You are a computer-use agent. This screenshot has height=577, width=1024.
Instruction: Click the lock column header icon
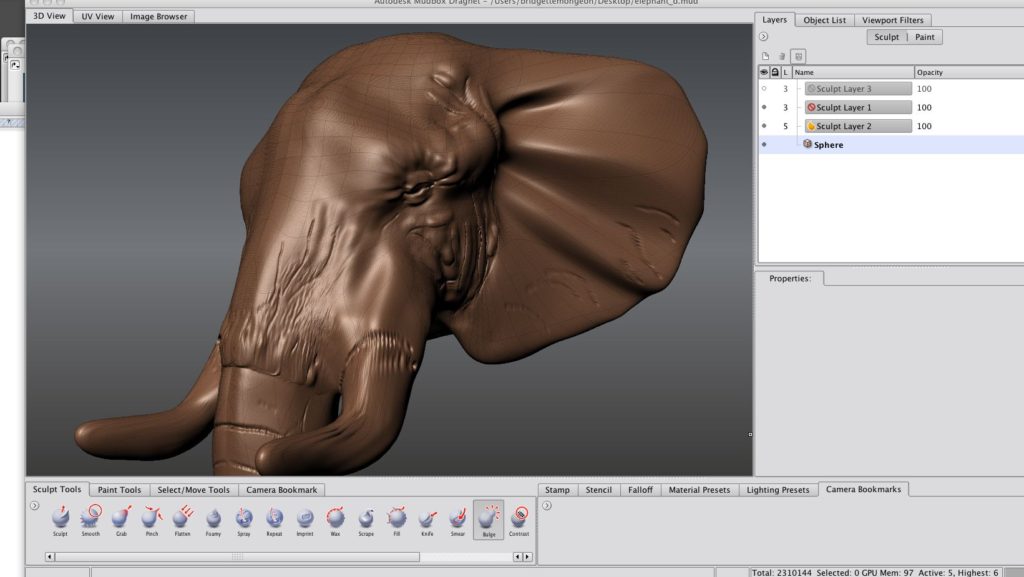775,72
